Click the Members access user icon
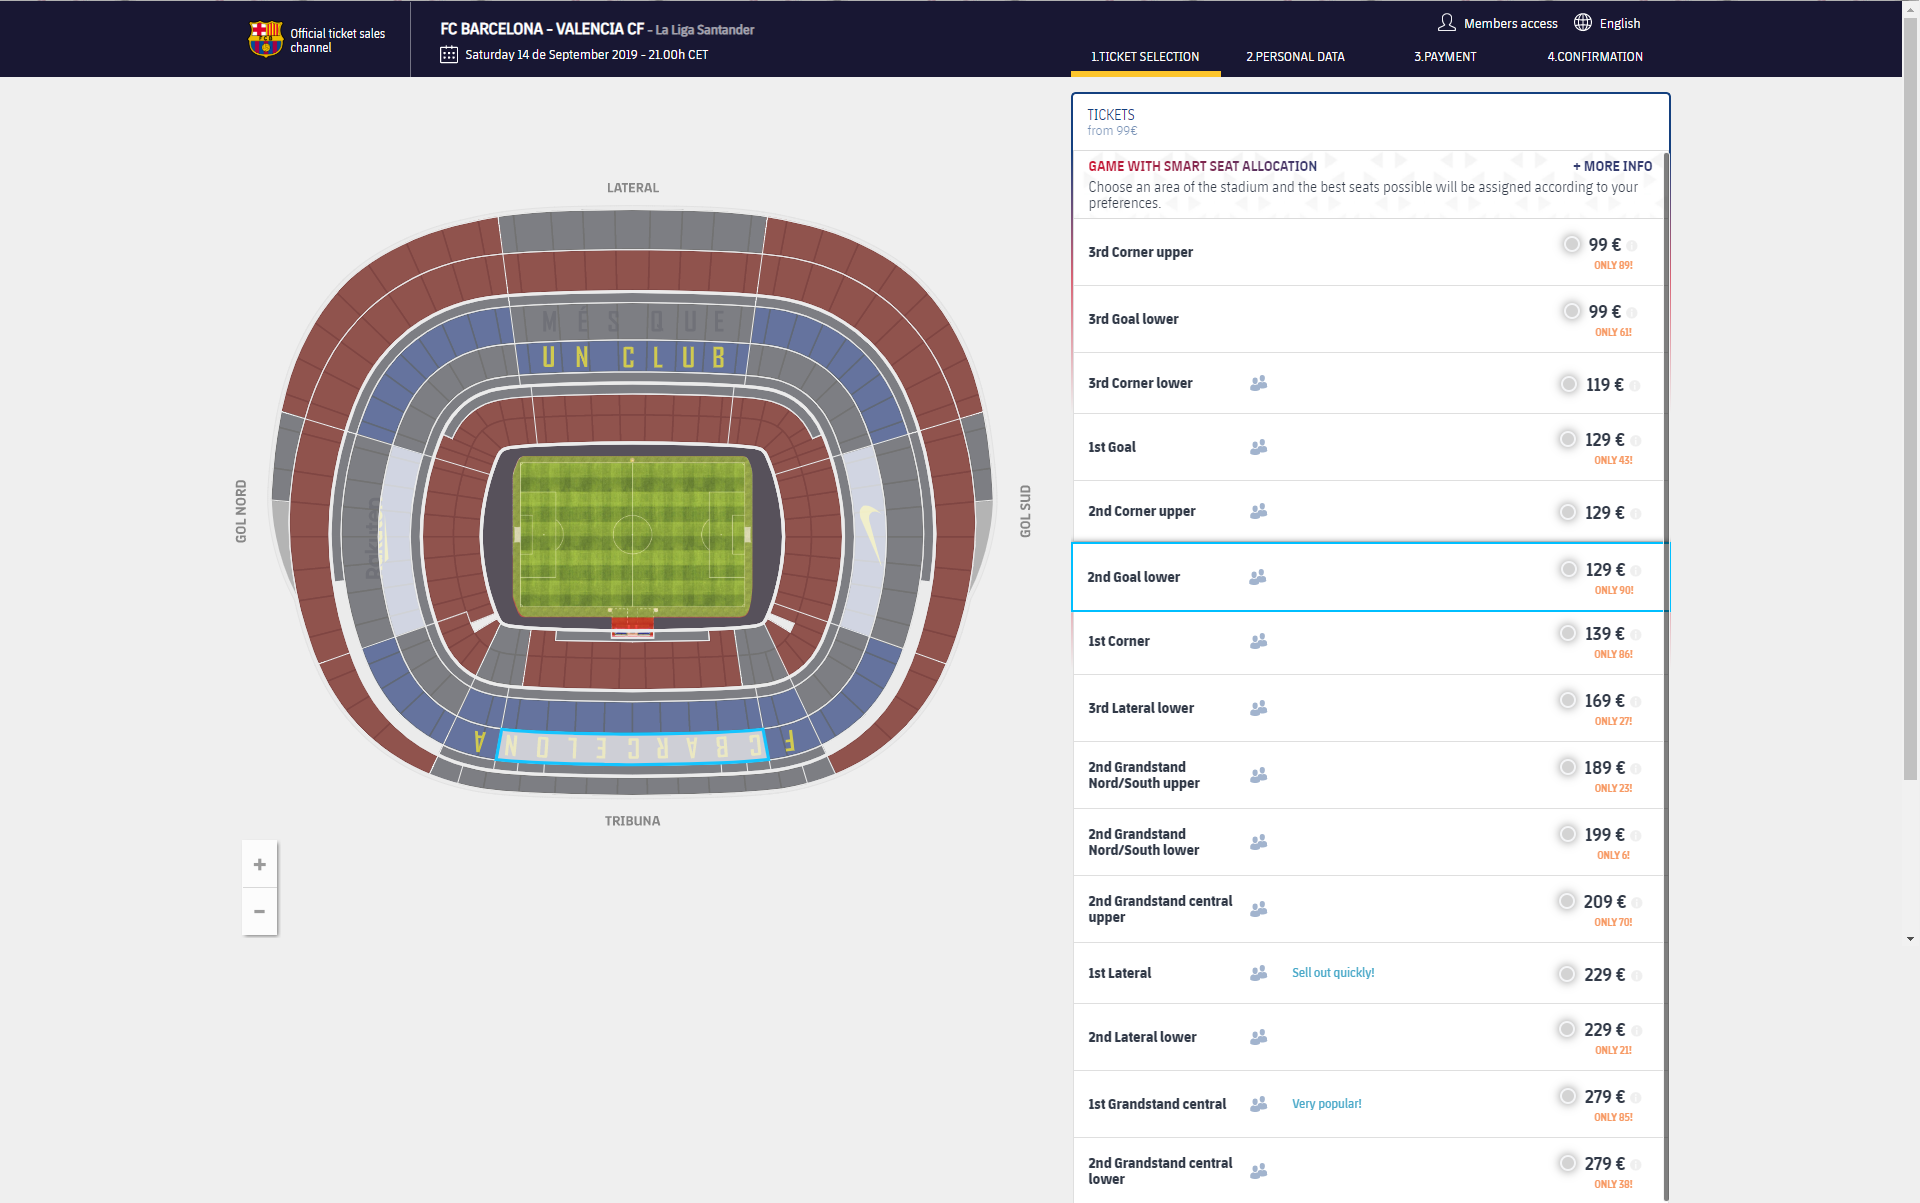Viewport: 1920px width, 1203px height. click(1446, 22)
